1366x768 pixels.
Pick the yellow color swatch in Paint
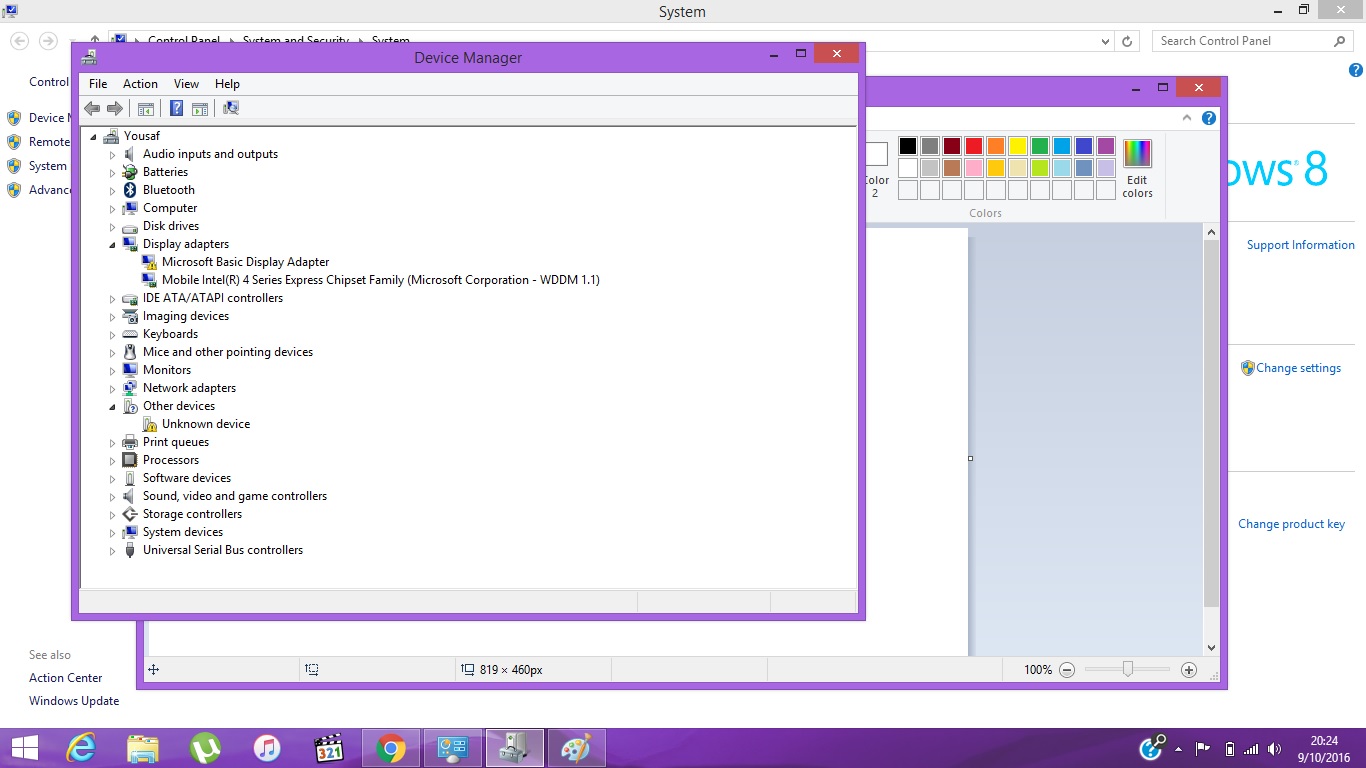[1018, 146]
